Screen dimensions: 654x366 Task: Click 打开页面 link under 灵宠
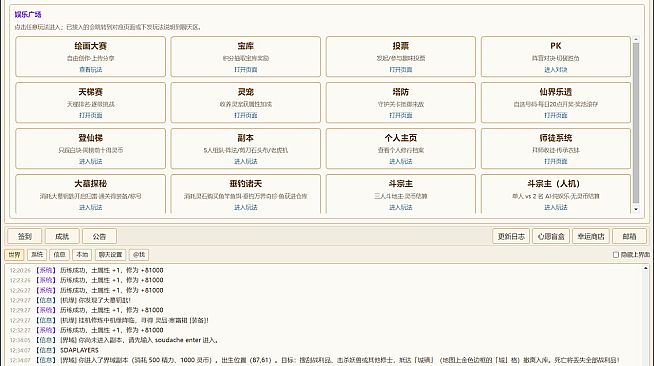pos(246,115)
